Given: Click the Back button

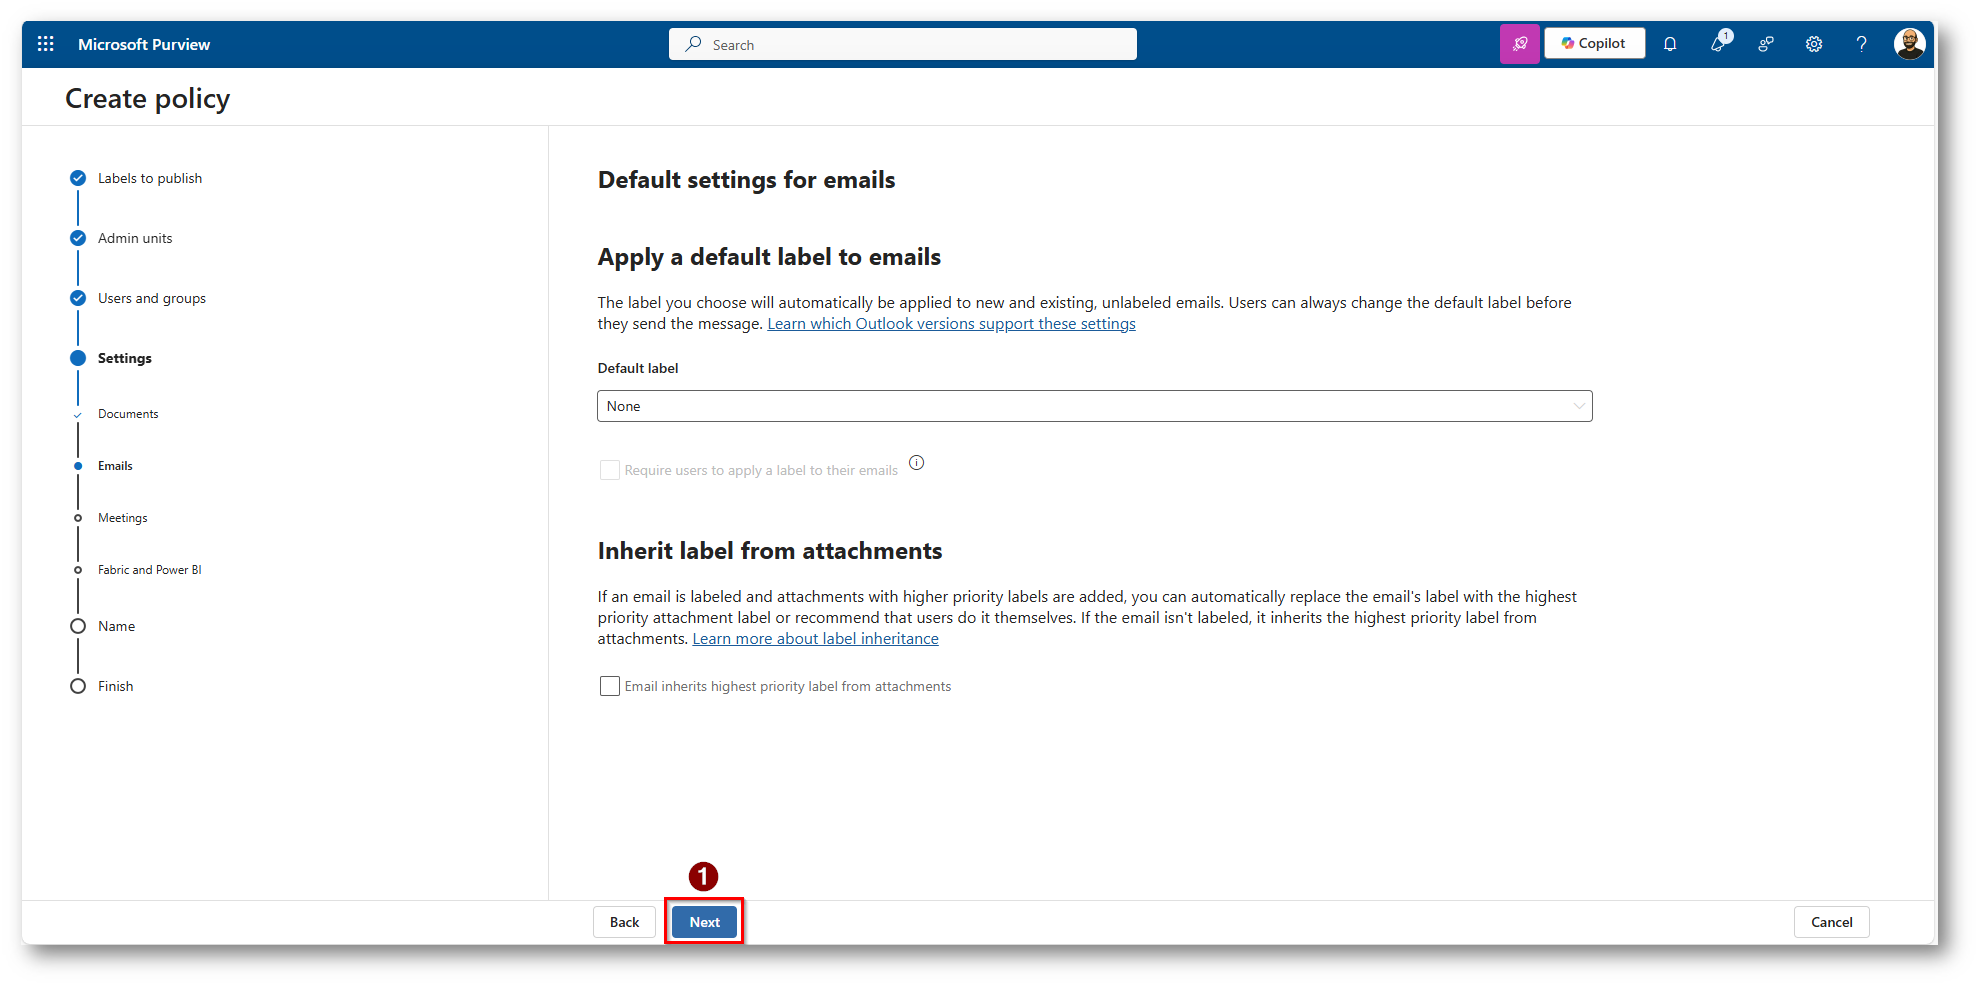Looking at the screenshot, I should [624, 922].
